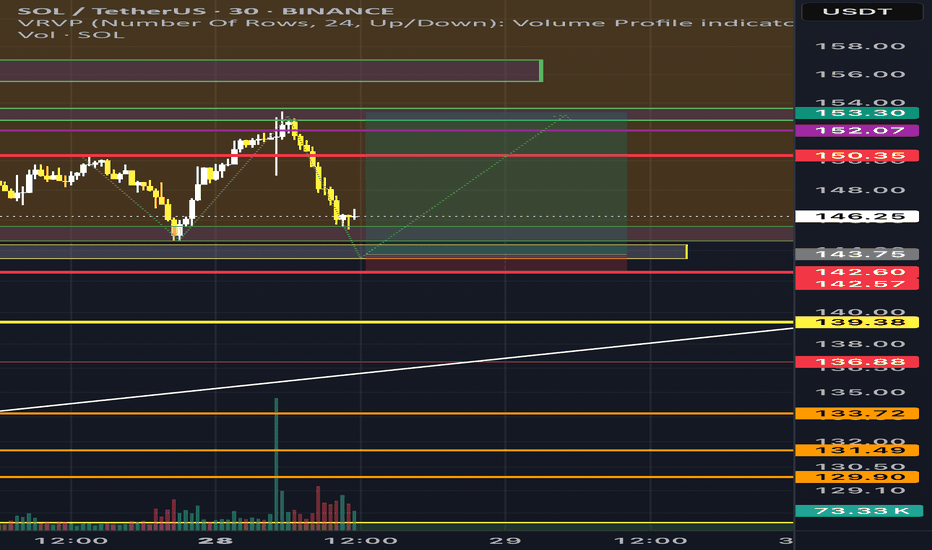
Task: Click the 73.33 K volume label
Action: tap(859, 511)
